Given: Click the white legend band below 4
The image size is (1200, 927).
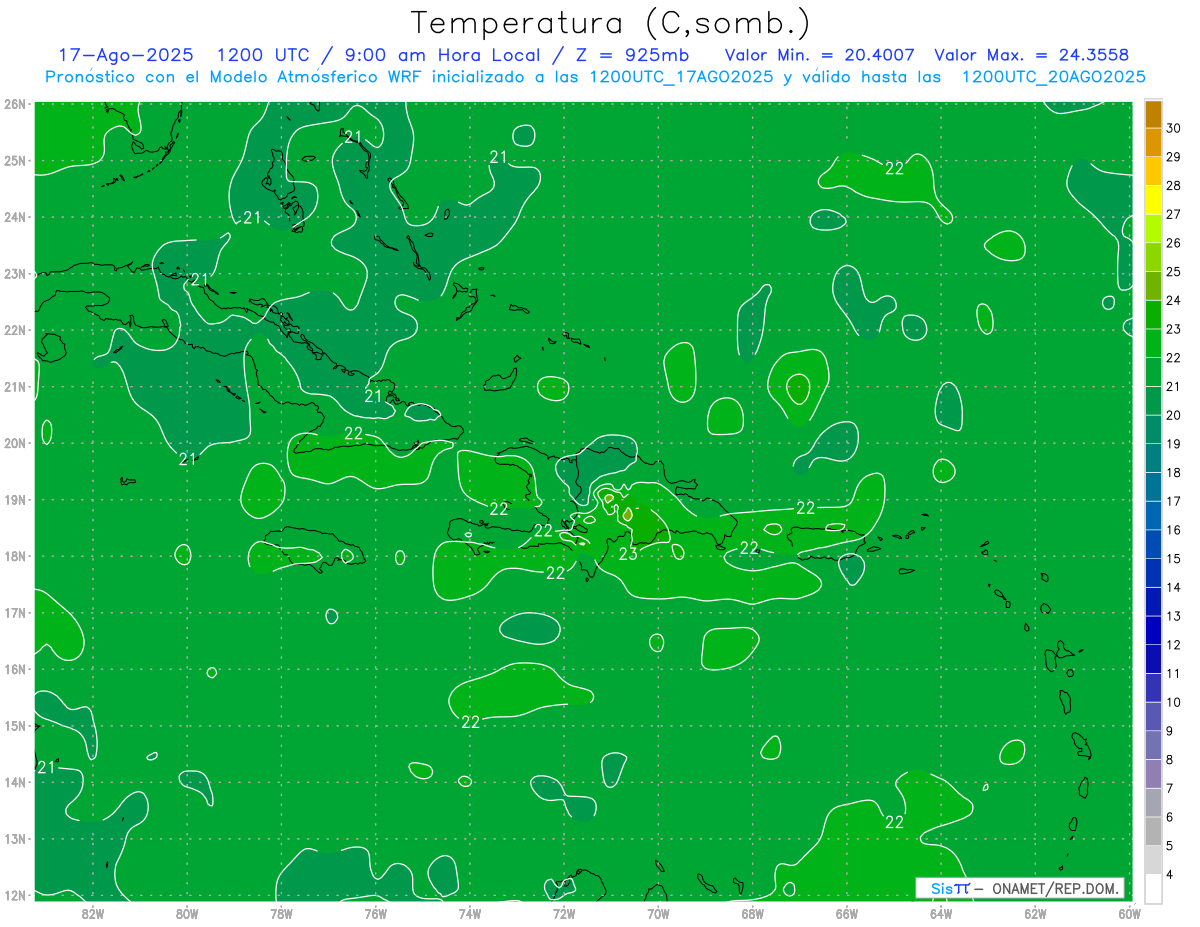Looking at the screenshot, I should tap(1153, 888).
